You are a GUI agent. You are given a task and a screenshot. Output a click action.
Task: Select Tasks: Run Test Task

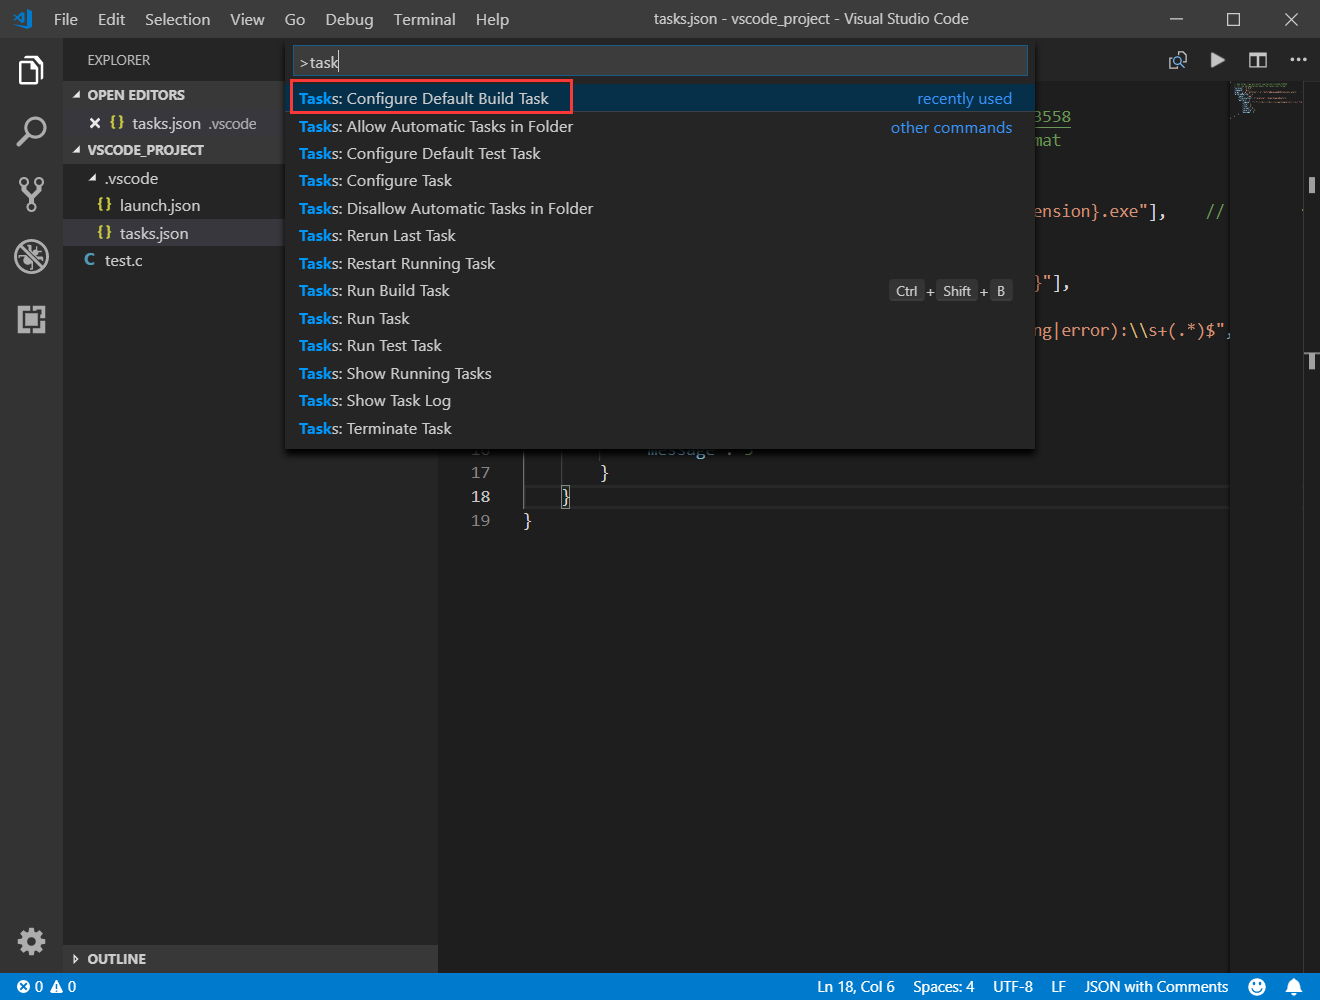coord(660,345)
